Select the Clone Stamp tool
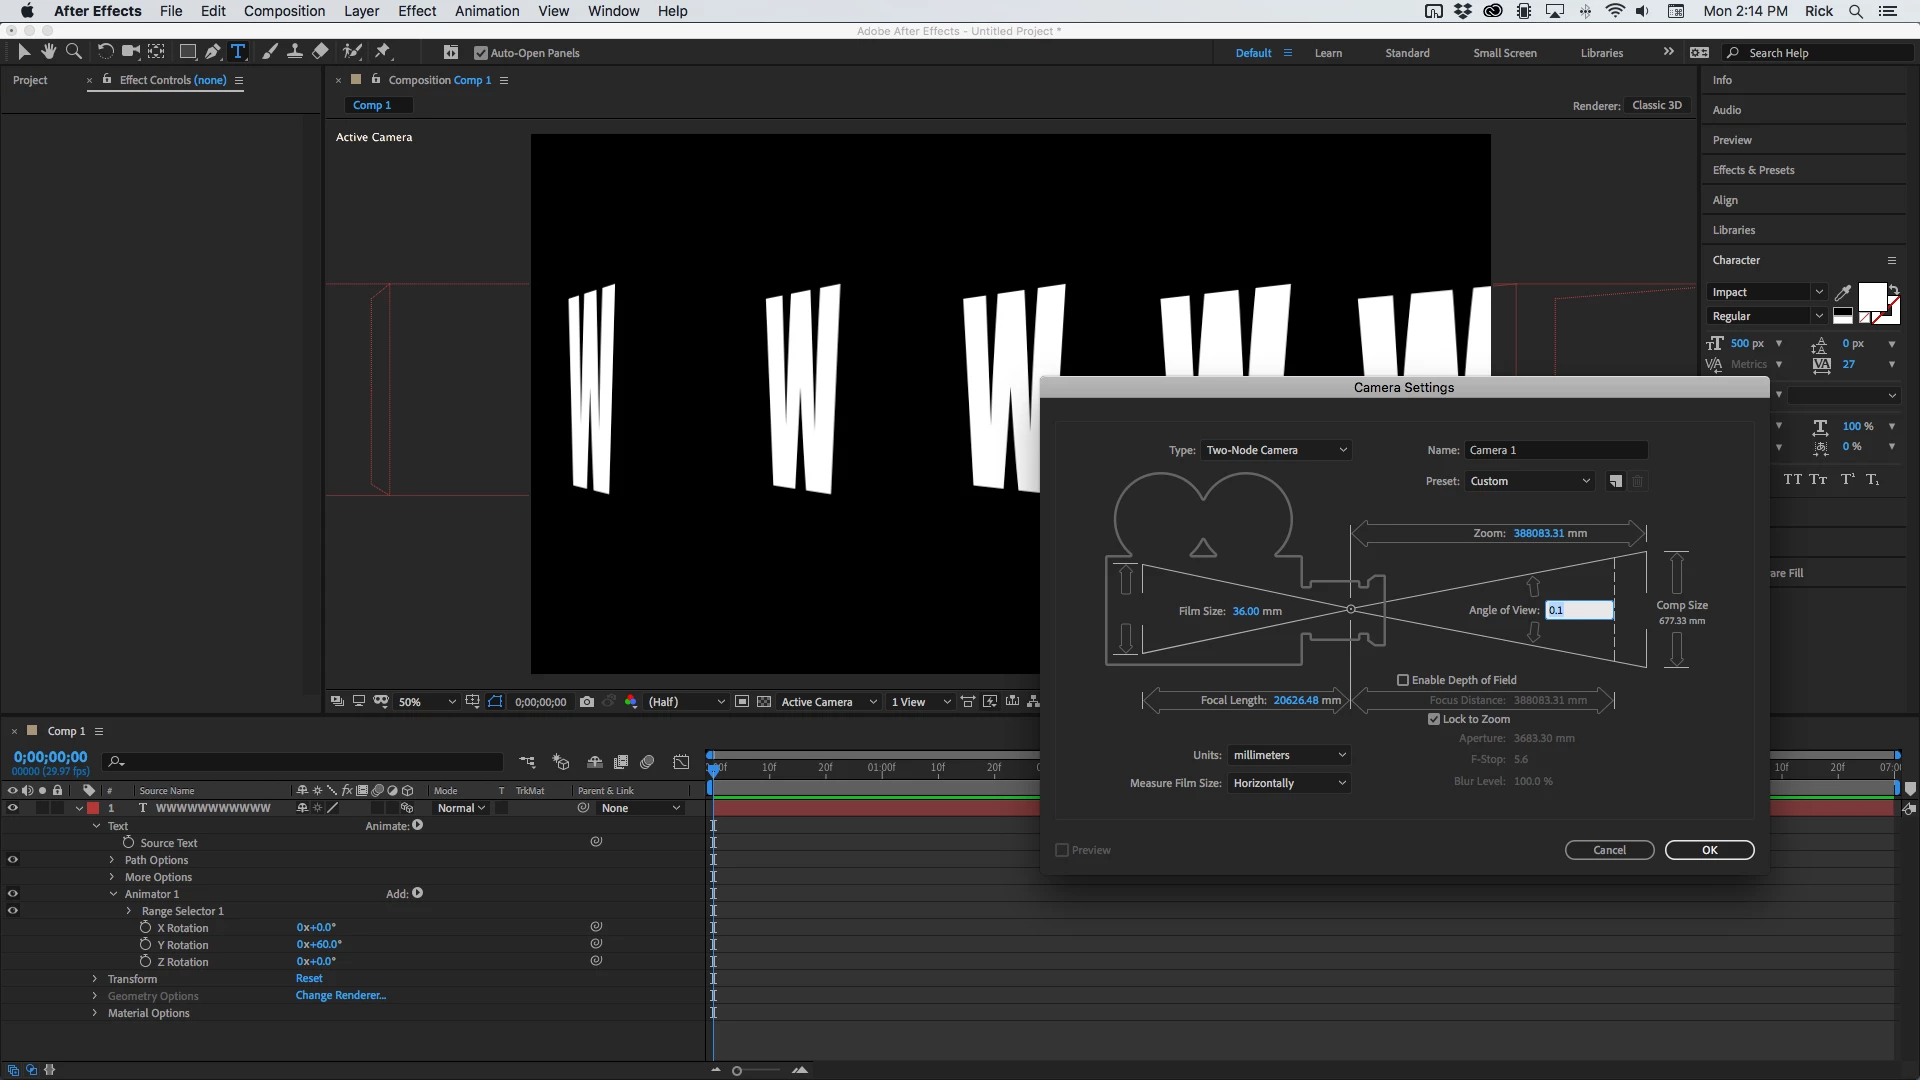 [294, 51]
